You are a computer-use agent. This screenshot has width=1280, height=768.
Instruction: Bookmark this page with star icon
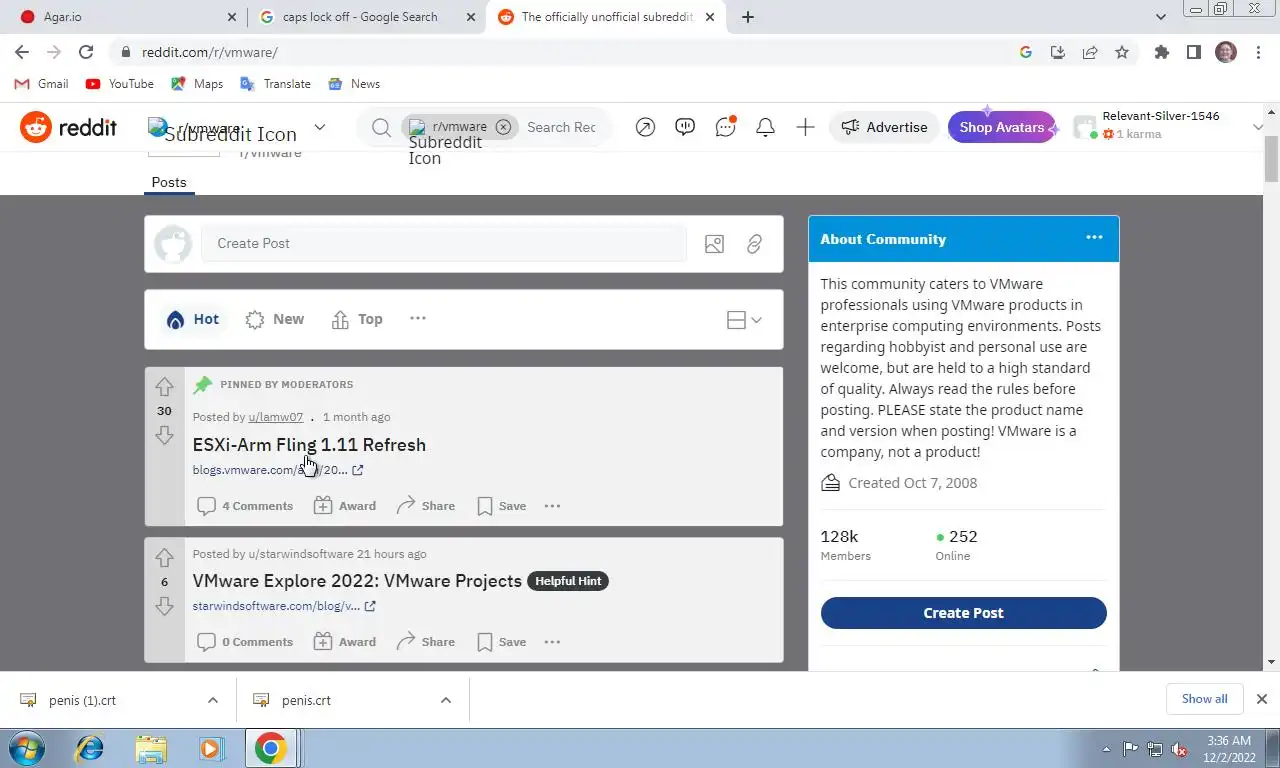(x=1122, y=52)
